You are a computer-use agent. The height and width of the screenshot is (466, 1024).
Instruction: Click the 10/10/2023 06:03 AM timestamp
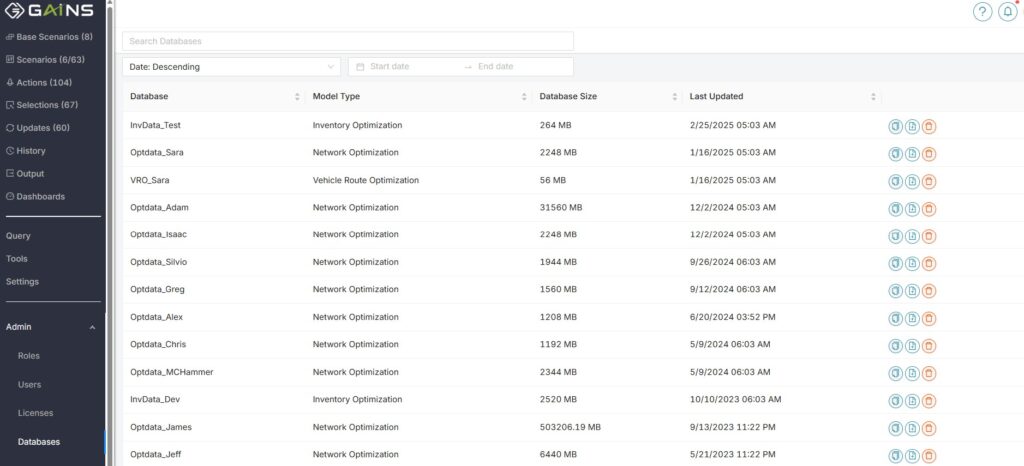735,399
